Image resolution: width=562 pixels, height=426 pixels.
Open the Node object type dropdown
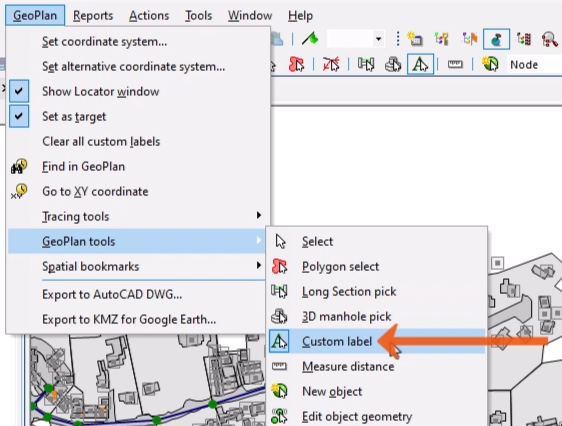pyautogui.click(x=534, y=64)
